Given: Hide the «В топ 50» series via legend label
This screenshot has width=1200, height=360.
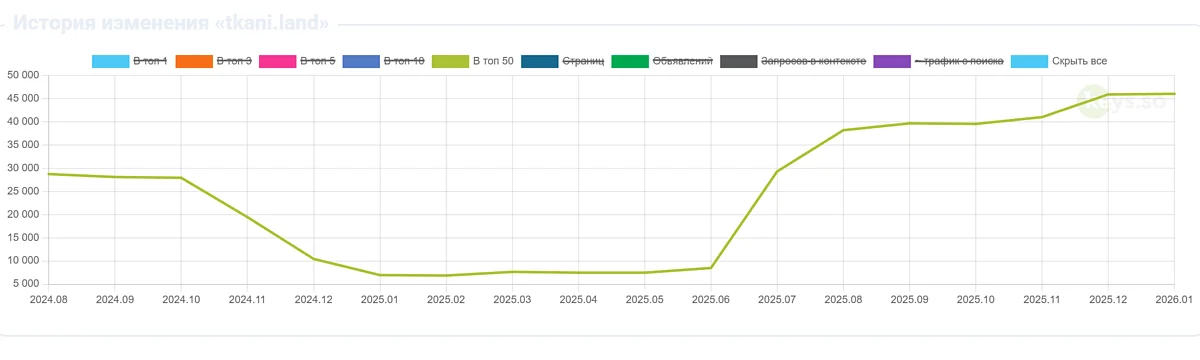Looking at the screenshot, I should click(x=493, y=61).
